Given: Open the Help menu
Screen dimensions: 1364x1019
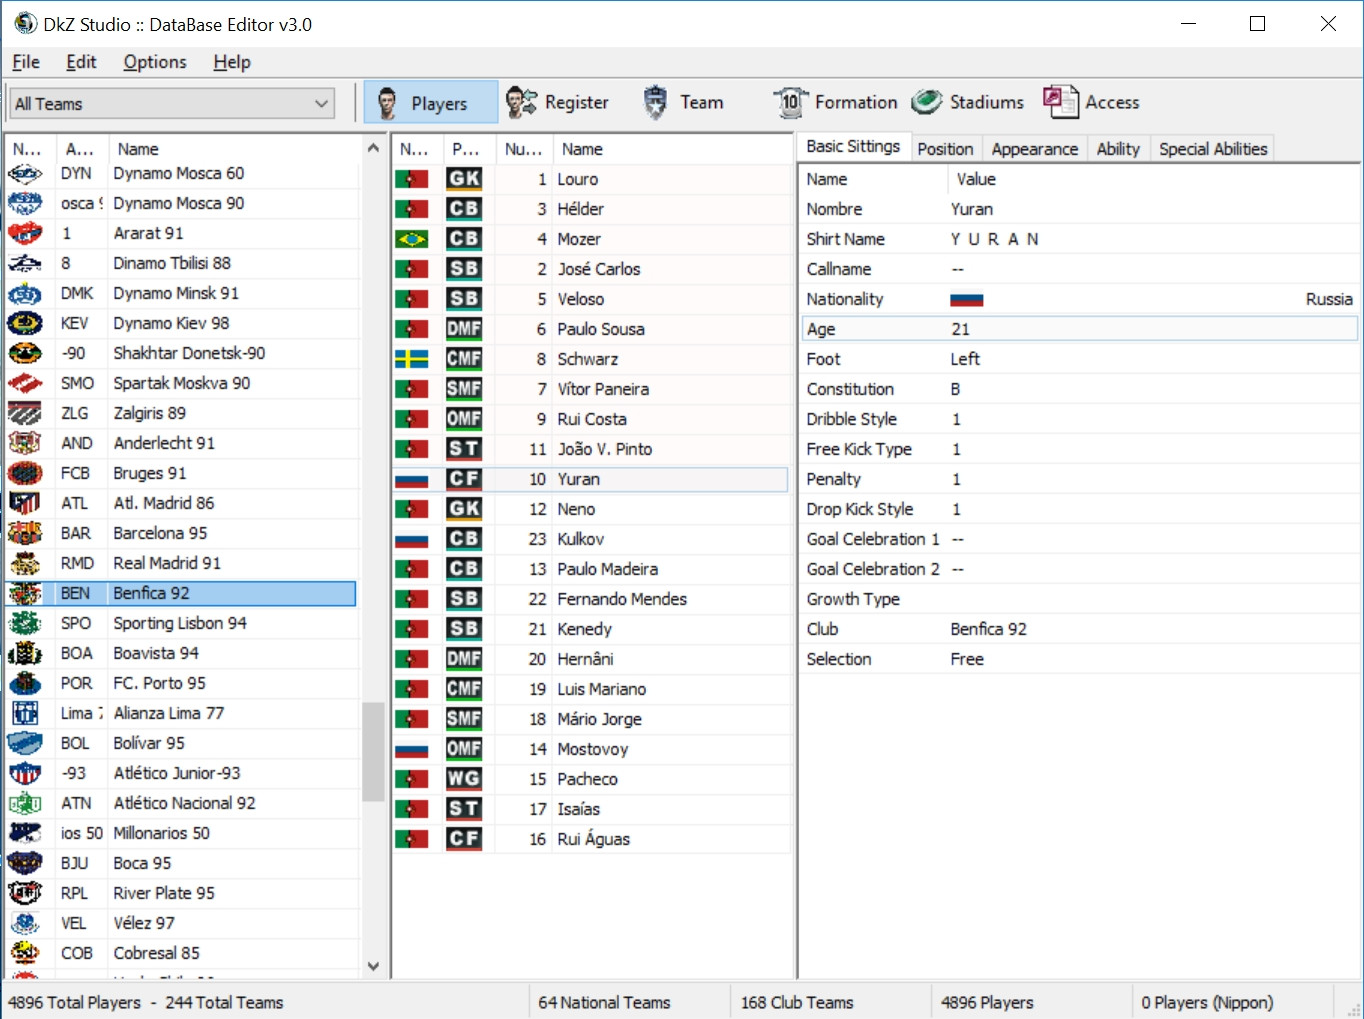Looking at the screenshot, I should [232, 62].
